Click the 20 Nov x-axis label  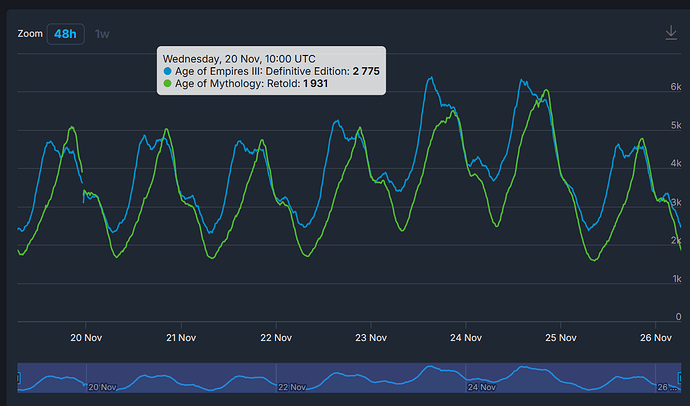click(x=86, y=338)
